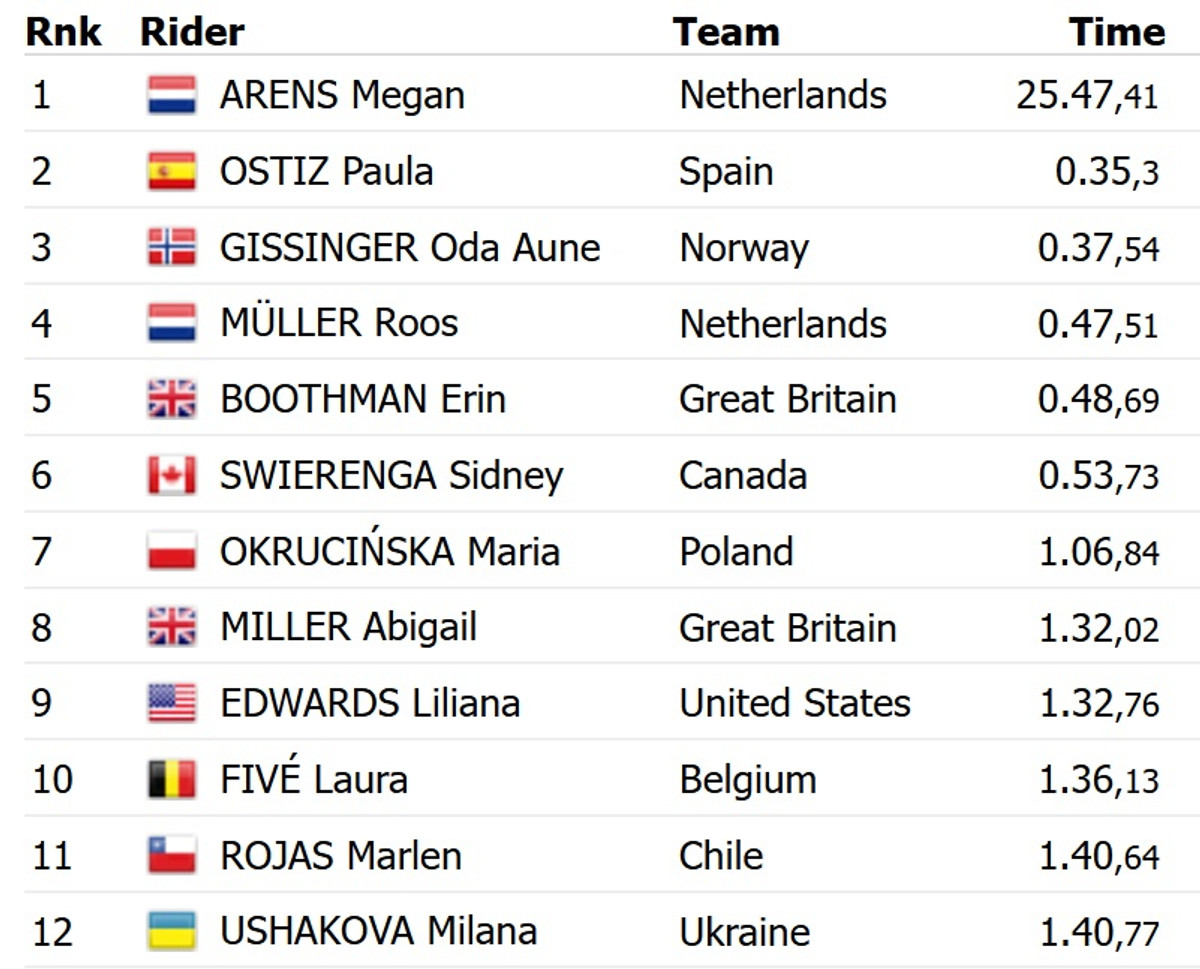Open rider MÜLLER Roos link

tap(339, 323)
